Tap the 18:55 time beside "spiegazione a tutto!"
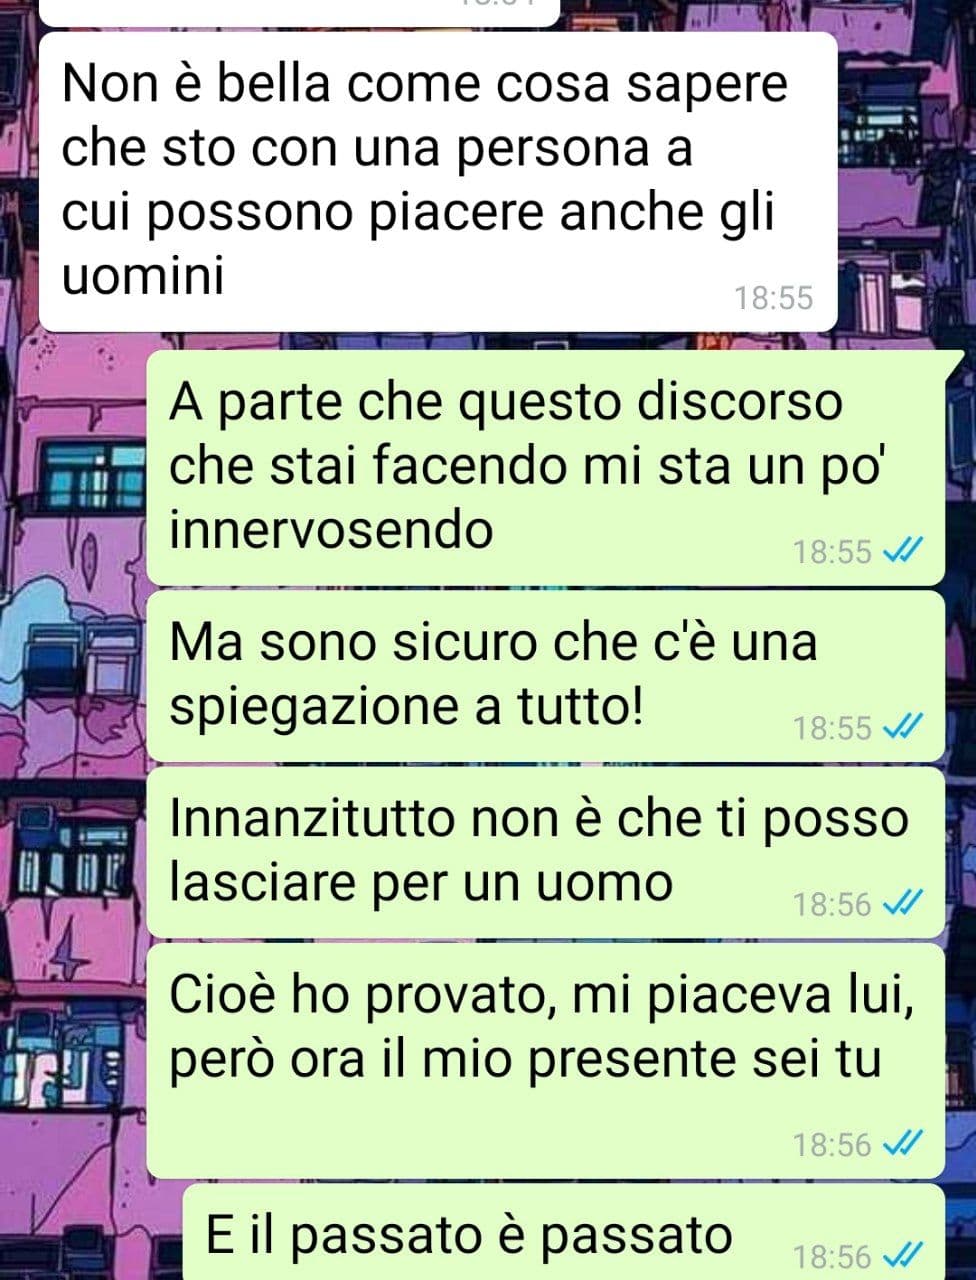The width and height of the screenshot is (976, 1280). coord(833,728)
